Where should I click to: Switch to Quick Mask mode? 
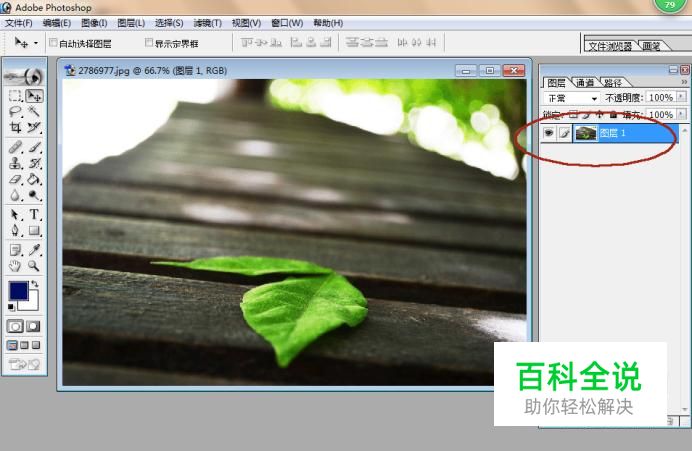pyautogui.click(x=33, y=327)
